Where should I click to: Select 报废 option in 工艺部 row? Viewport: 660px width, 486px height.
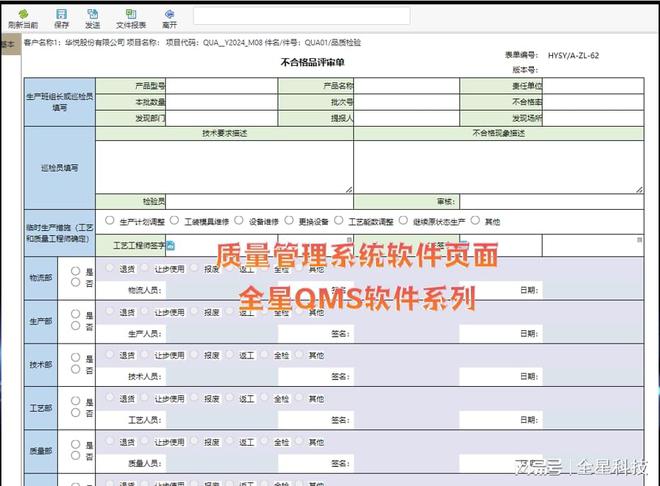pos(194,398)
